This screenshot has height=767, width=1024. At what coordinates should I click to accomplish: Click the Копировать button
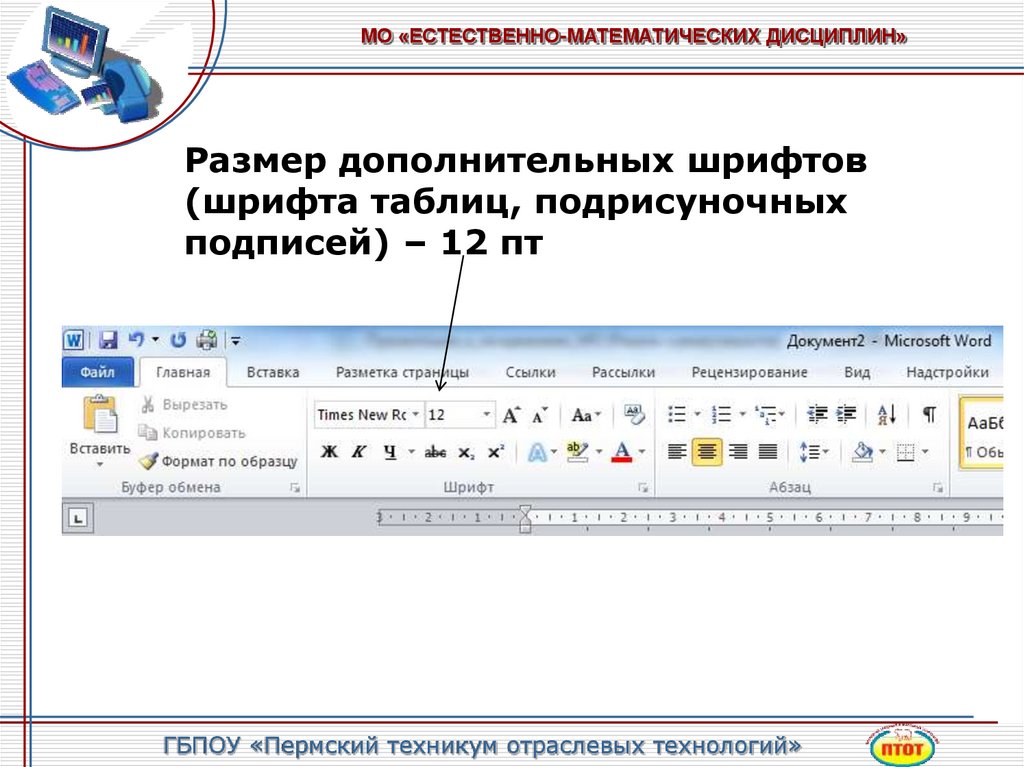click(x=191, y=433)
